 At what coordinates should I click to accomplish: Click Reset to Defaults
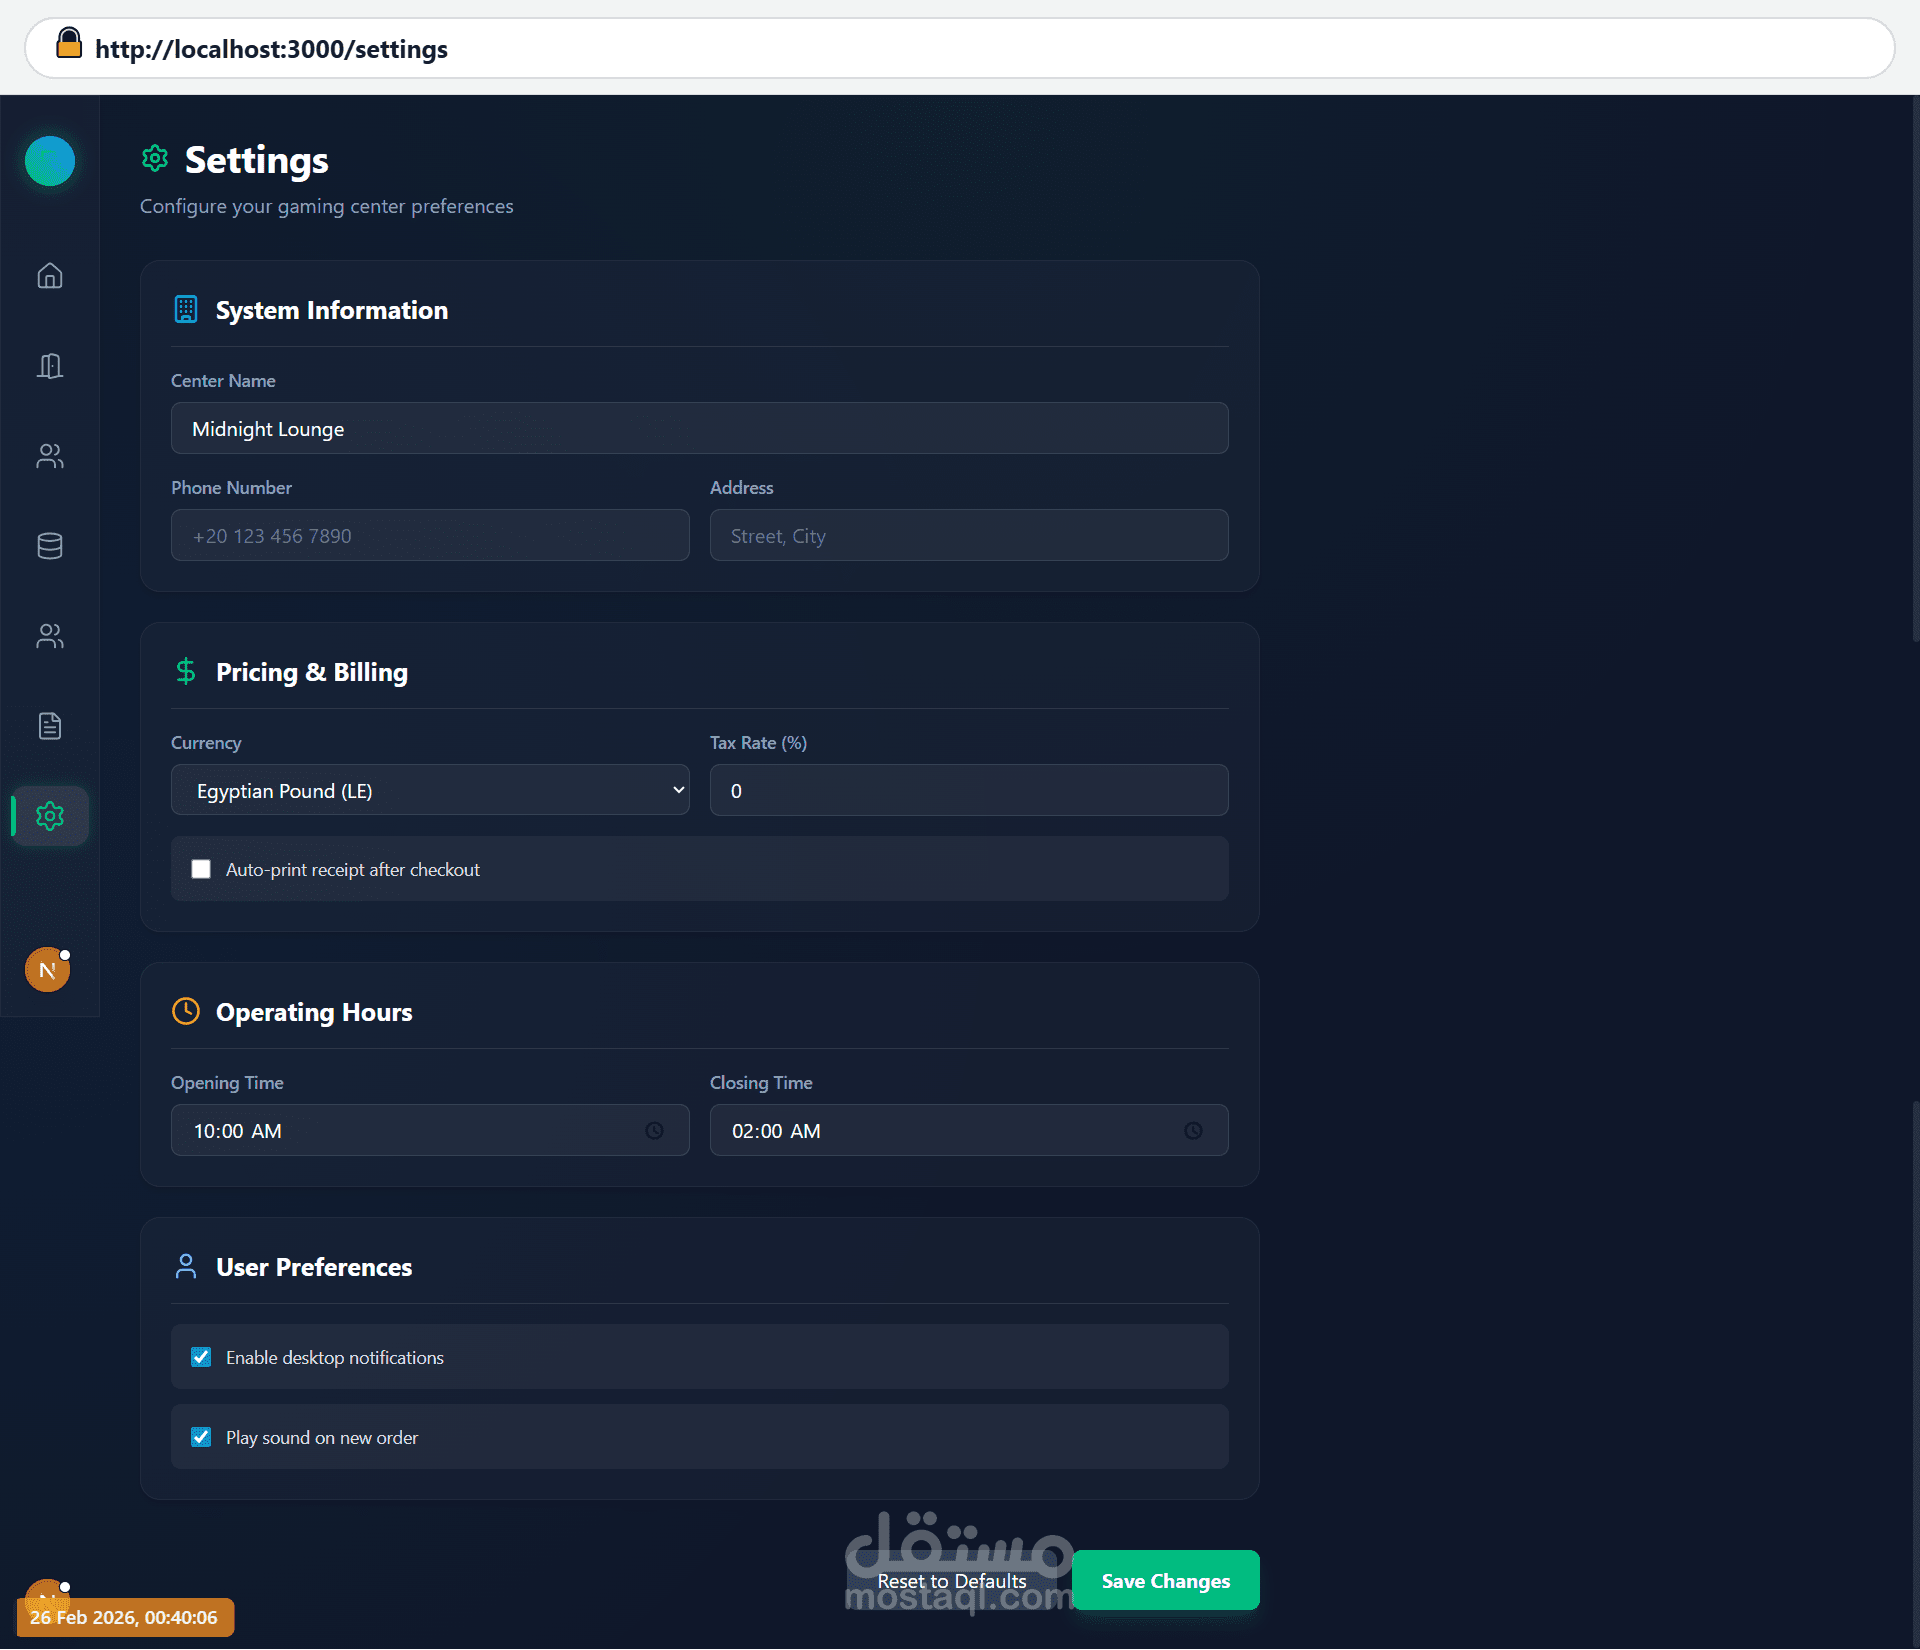coord(951,1581)
